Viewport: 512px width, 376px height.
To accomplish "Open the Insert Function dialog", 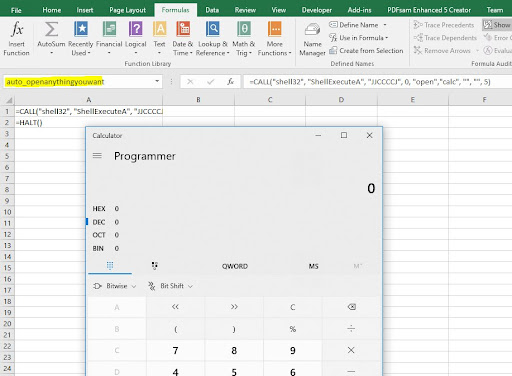I will 16,38.
